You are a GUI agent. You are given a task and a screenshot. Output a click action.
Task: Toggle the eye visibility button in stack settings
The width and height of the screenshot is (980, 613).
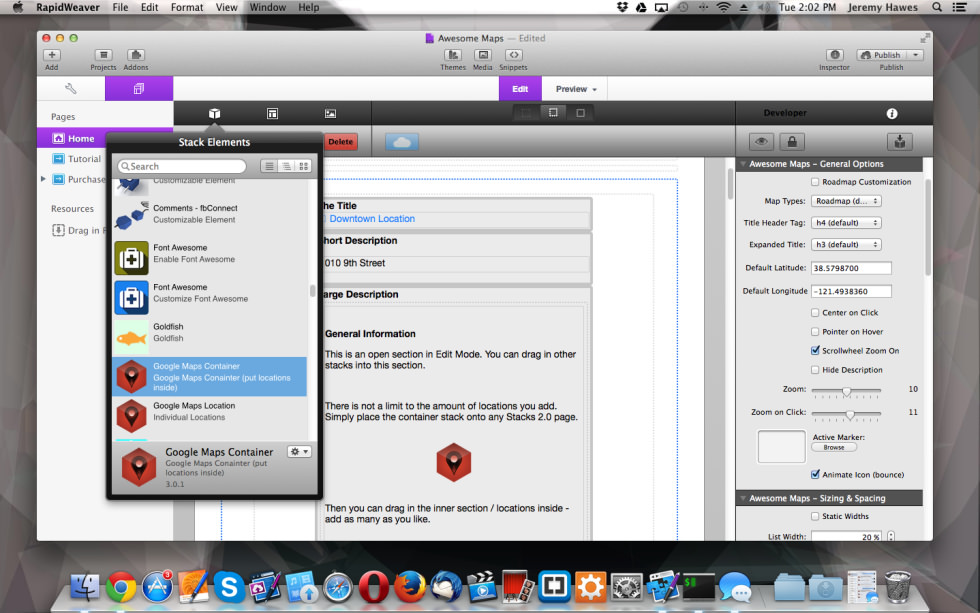tap(761, 142)
